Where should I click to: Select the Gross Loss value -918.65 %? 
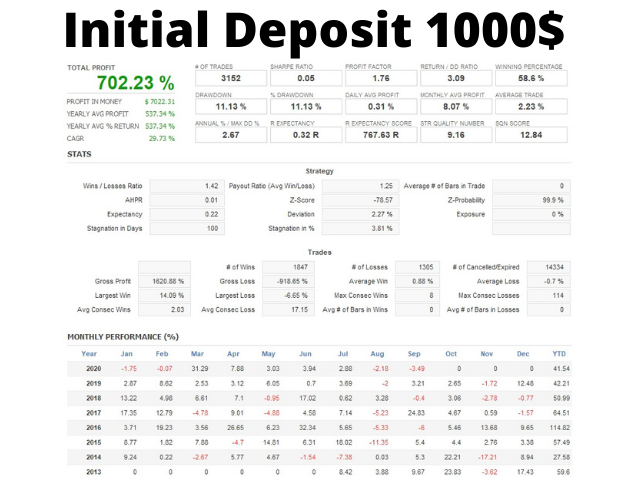(288, 282)
